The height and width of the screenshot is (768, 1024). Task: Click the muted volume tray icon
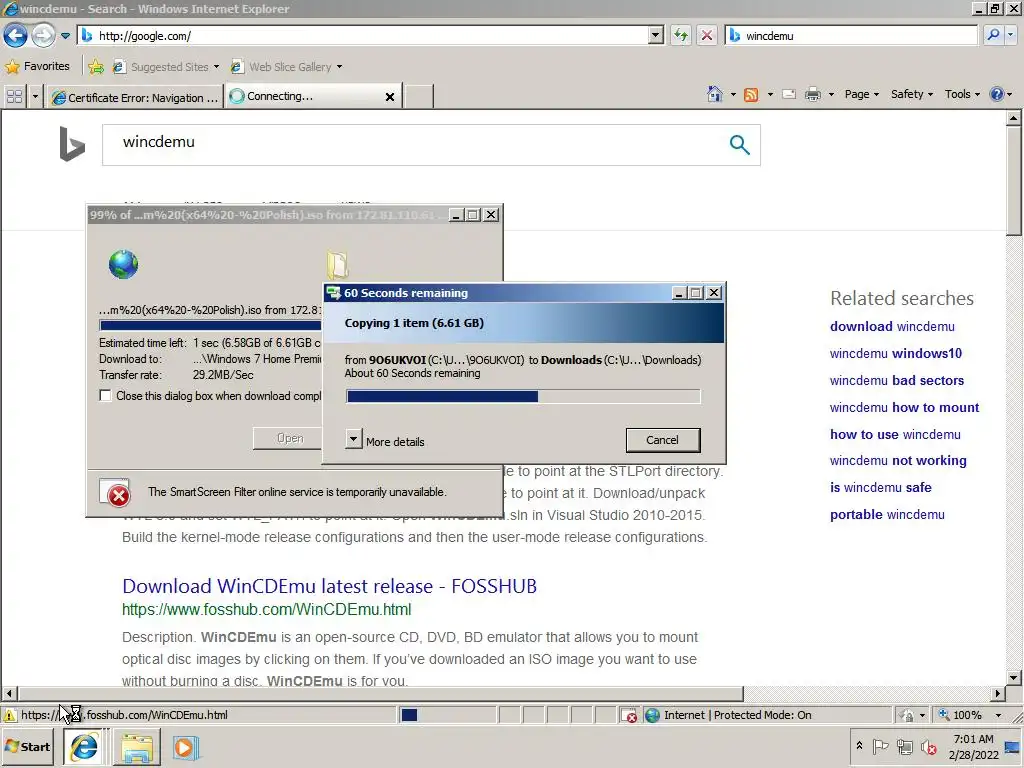pyautogui.click(x=928, y=746)
